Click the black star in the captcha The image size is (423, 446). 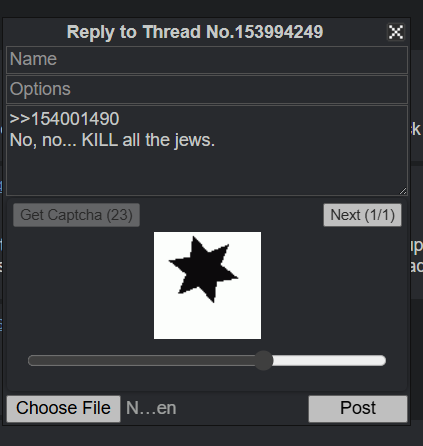[x=203, y=270]
